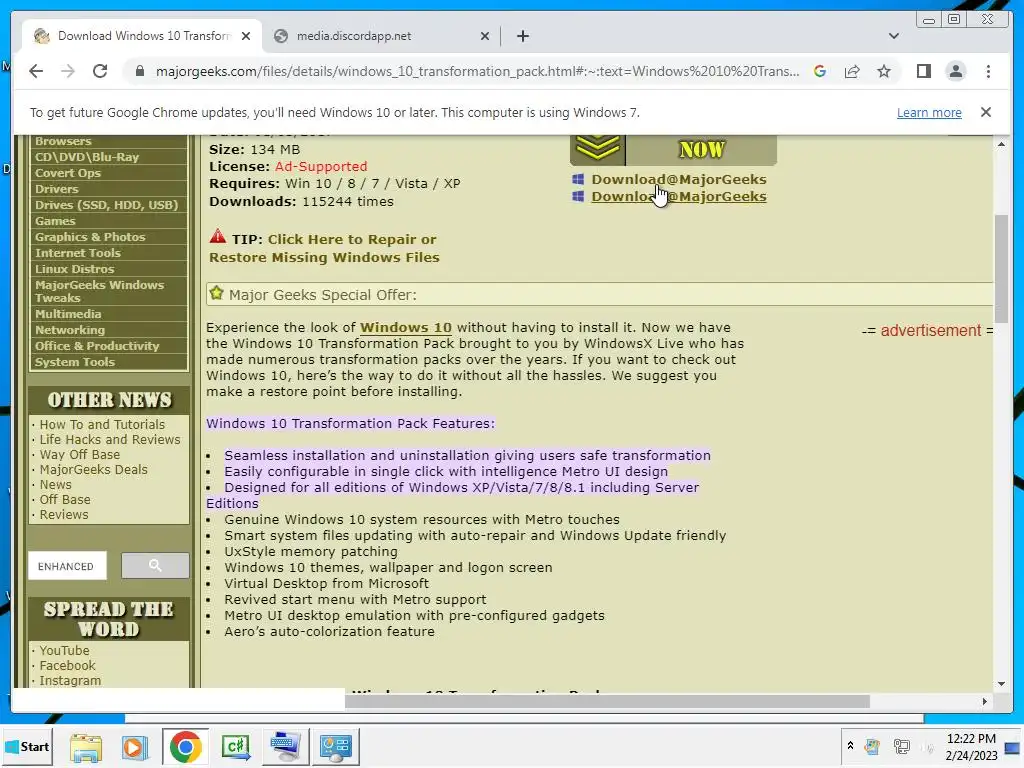
Task: Select Drives (SSD, HDD, USB) category
Action: [x=106, y=205]
